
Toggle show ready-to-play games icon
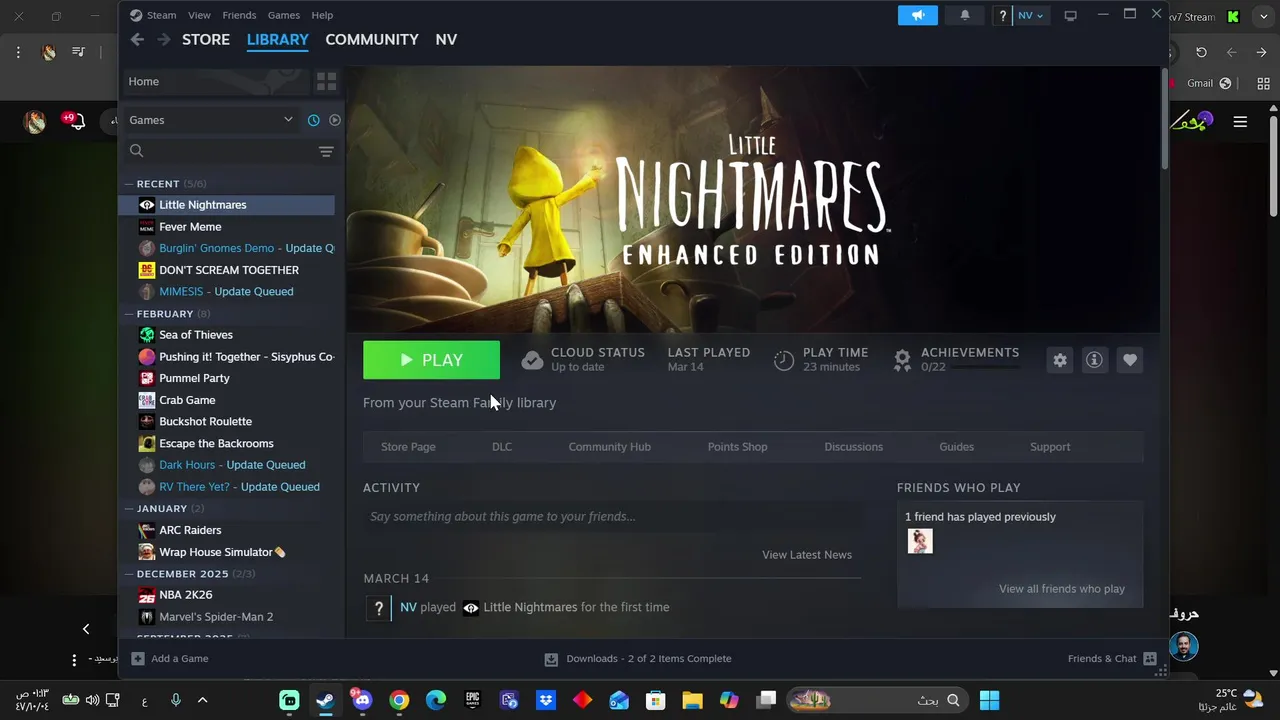pyautogui.click(x=335, y=120)
